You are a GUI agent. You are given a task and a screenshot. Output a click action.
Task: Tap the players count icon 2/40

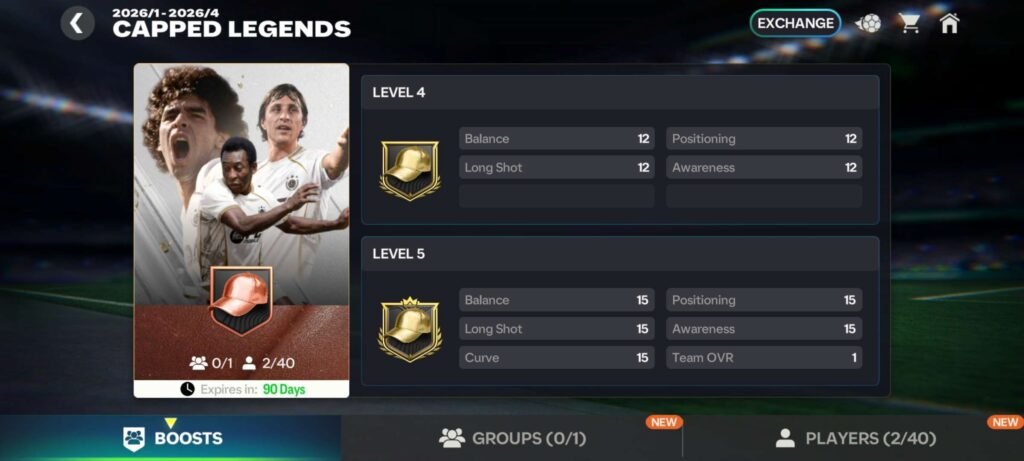(249, 363)
